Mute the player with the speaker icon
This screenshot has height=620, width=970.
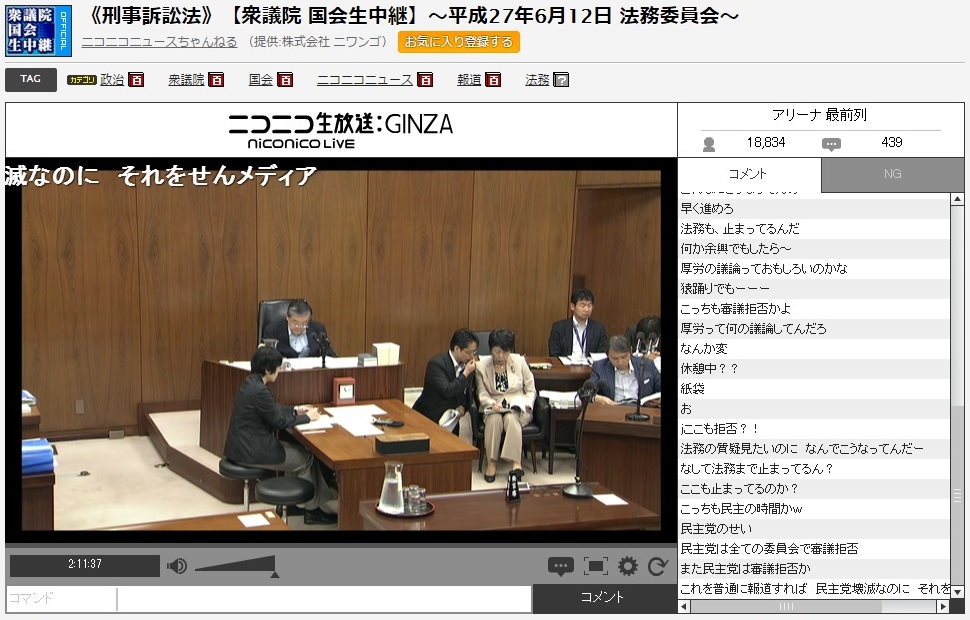(177, 566)
